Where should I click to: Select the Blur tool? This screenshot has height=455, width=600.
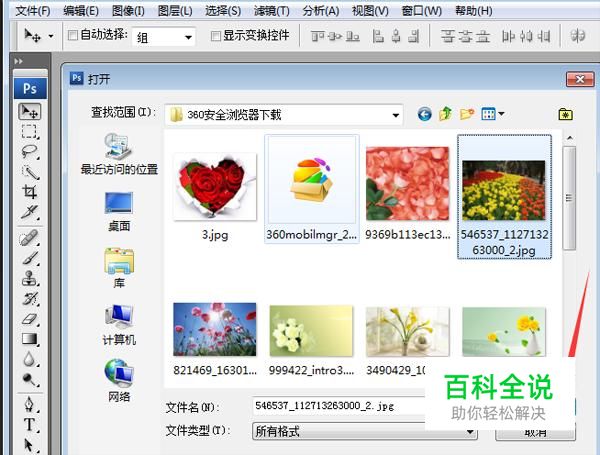29,359
